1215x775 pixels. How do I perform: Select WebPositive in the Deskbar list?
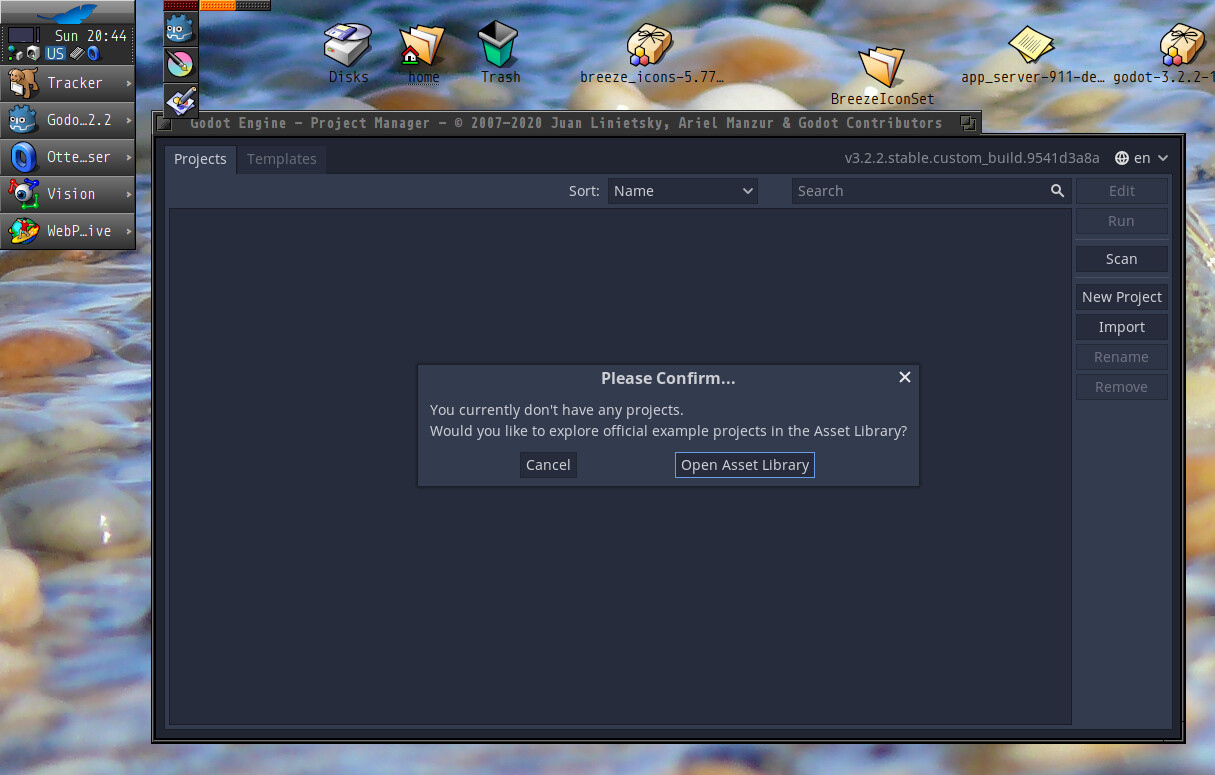[68, 231]
